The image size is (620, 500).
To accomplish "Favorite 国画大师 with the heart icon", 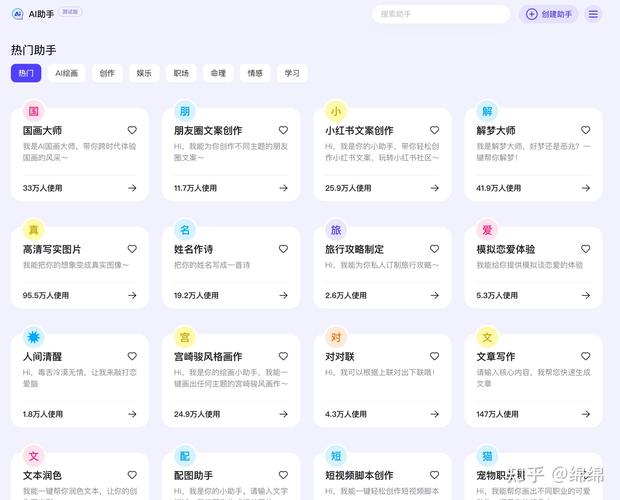I will coord(132,130).
